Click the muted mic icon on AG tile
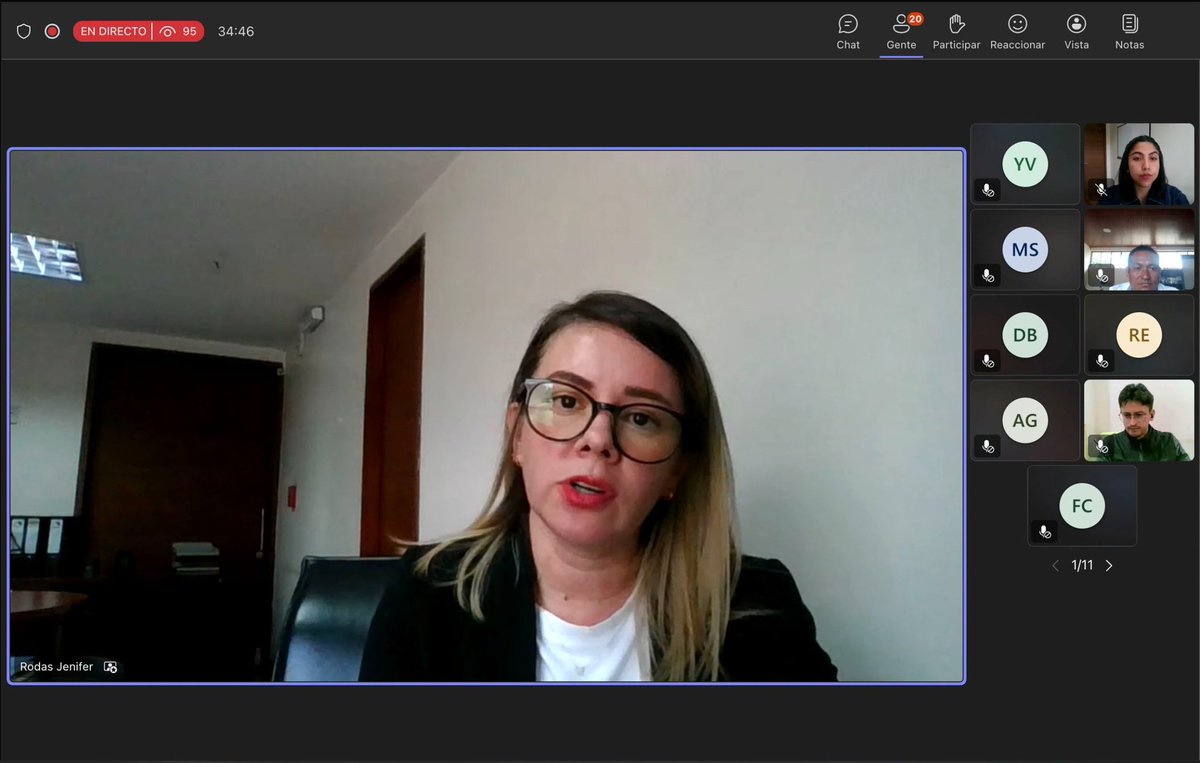The width and height of the screenshot is (1200, 763). [988, 446]
